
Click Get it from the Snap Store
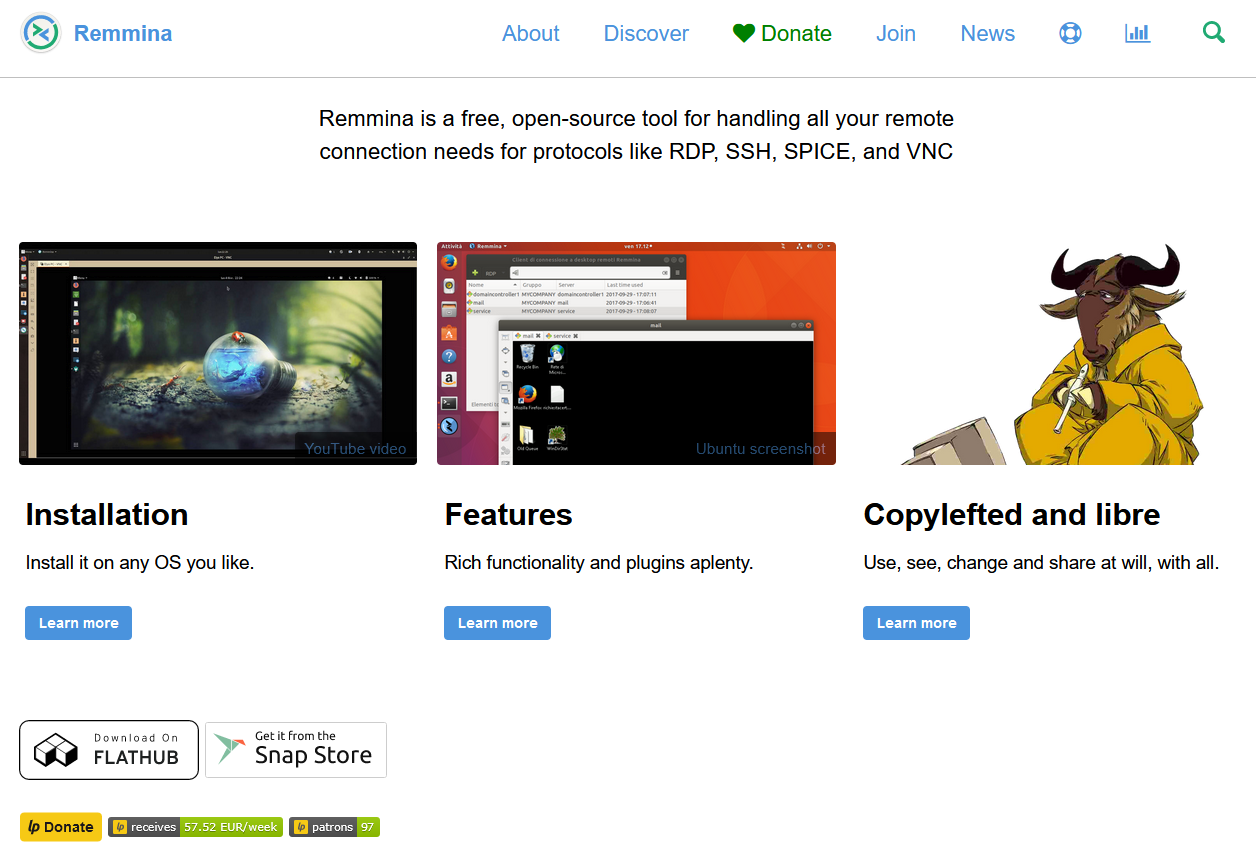pos(296,750)
